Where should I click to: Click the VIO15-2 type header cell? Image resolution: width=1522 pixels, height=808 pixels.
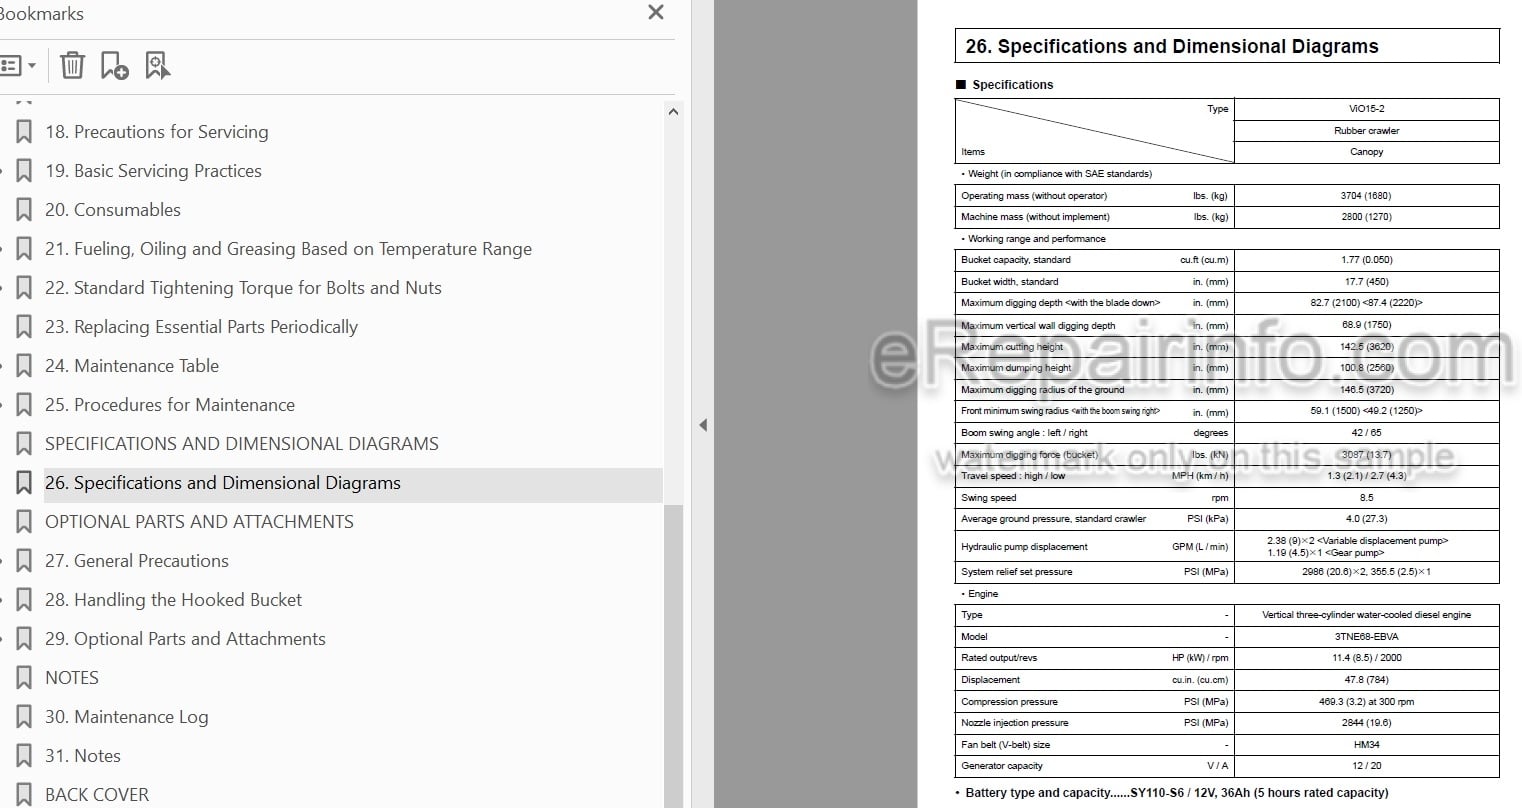pos(1366,109)
